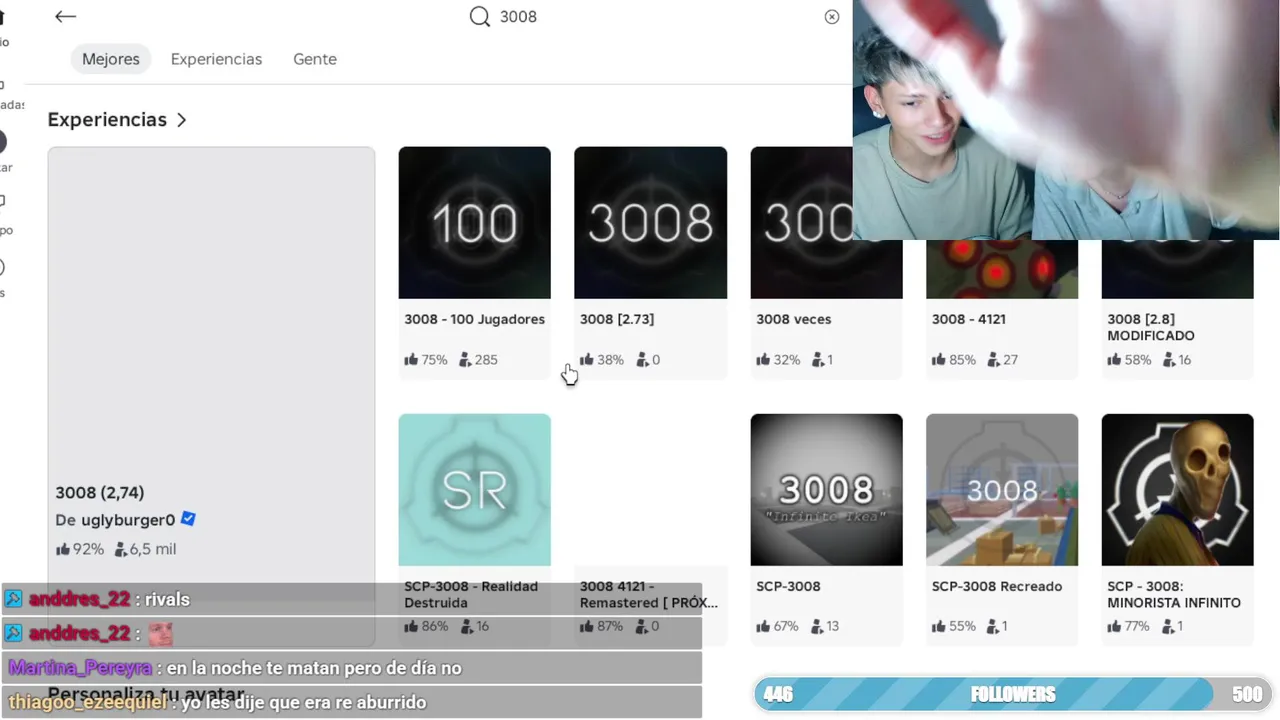The image size is (1280, 720).
Task: Click the players icon showing 285
Action: [x=465, y=360]
